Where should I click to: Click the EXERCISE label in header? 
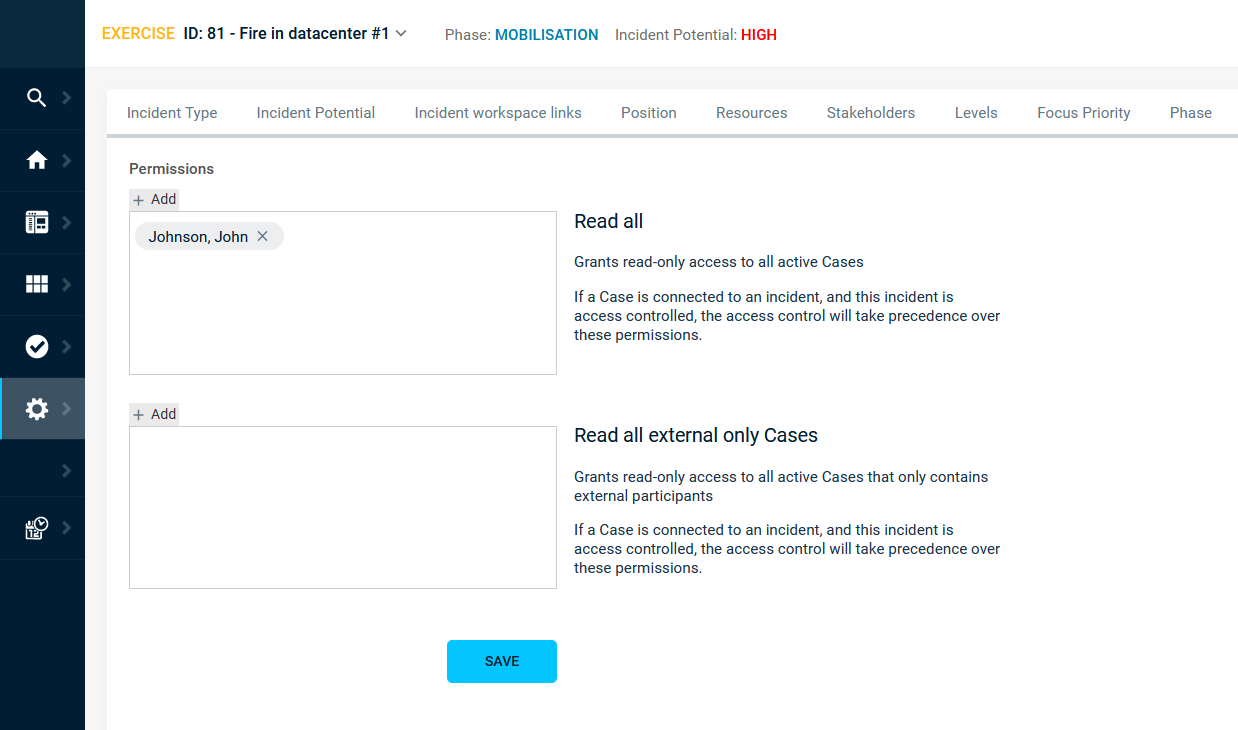click(139, 34)
